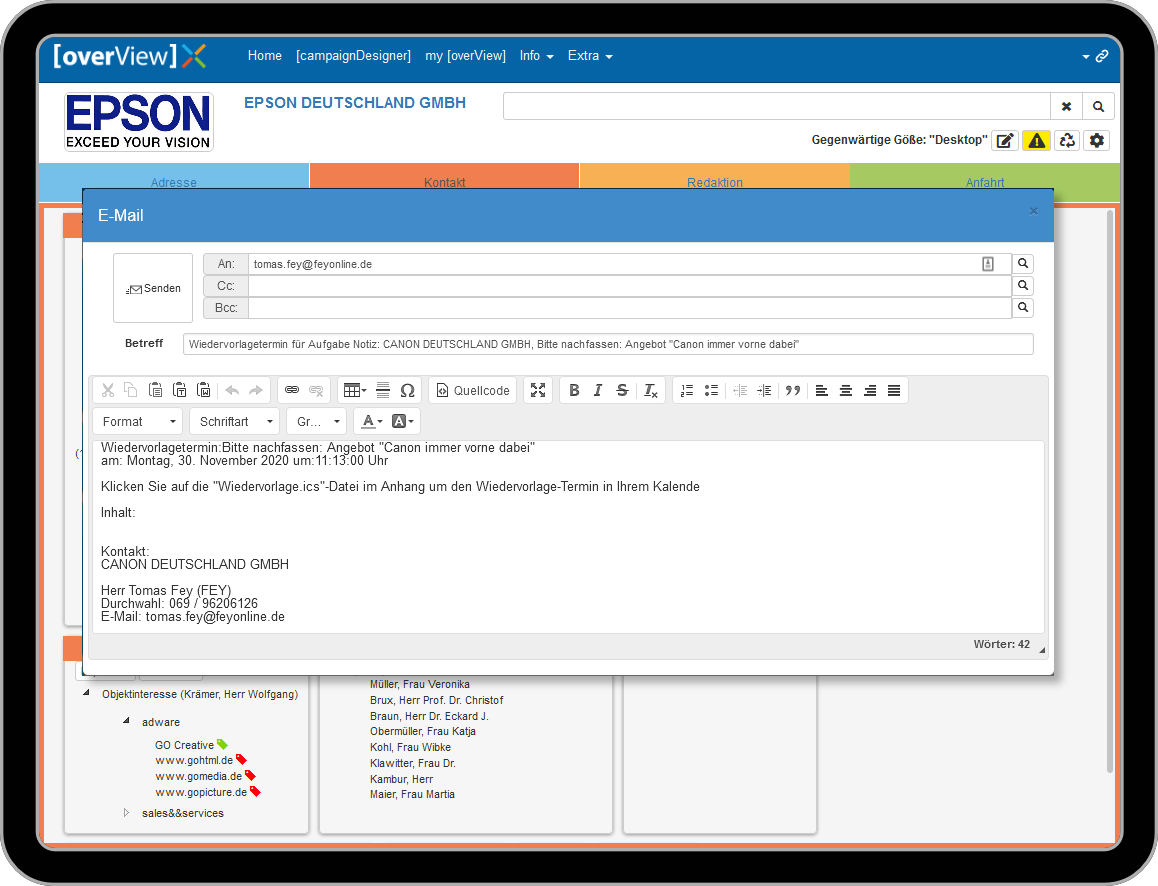1158x886 pixels.
Task: Click the Paste as plain text icon
Action: click(x=179, y=391)
